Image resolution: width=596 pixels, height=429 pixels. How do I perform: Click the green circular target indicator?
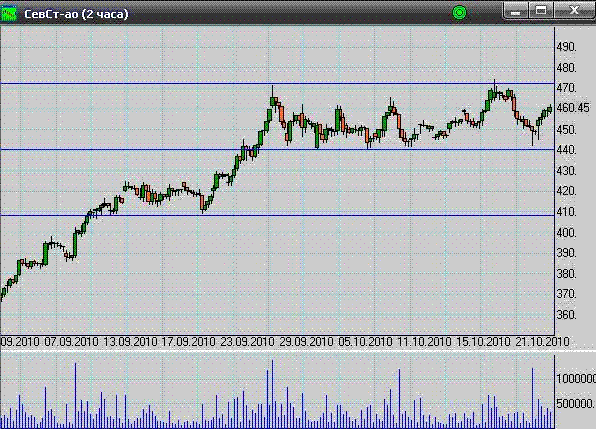tap(459, 13)
